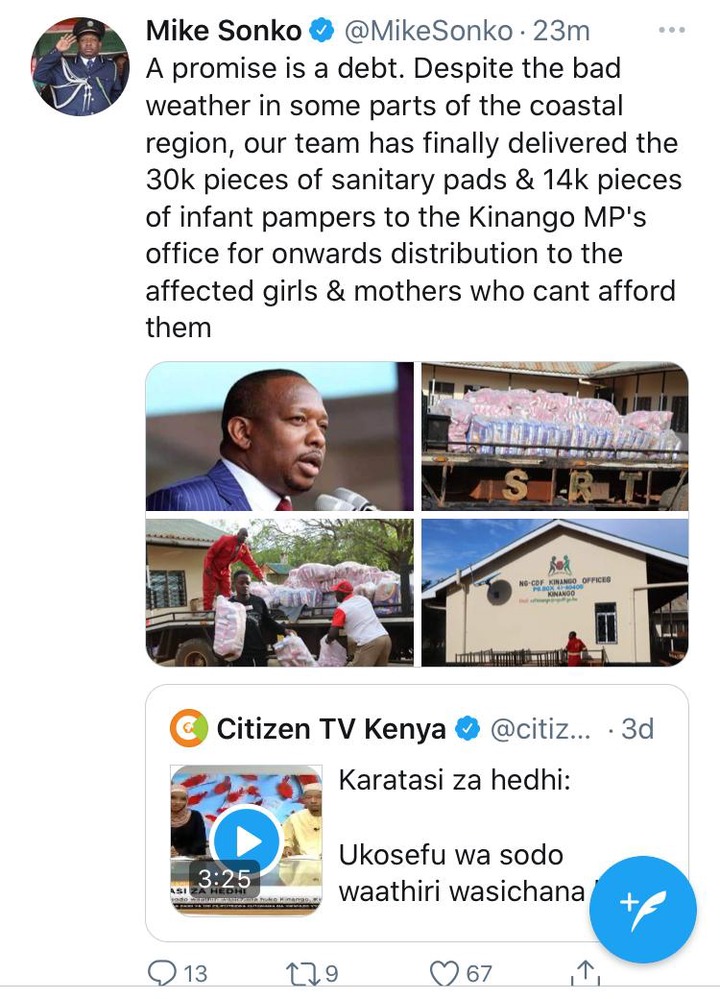The image size is (720, 999).
Task: Click the 23m tweet timestamp
Action: coord(561,31)
